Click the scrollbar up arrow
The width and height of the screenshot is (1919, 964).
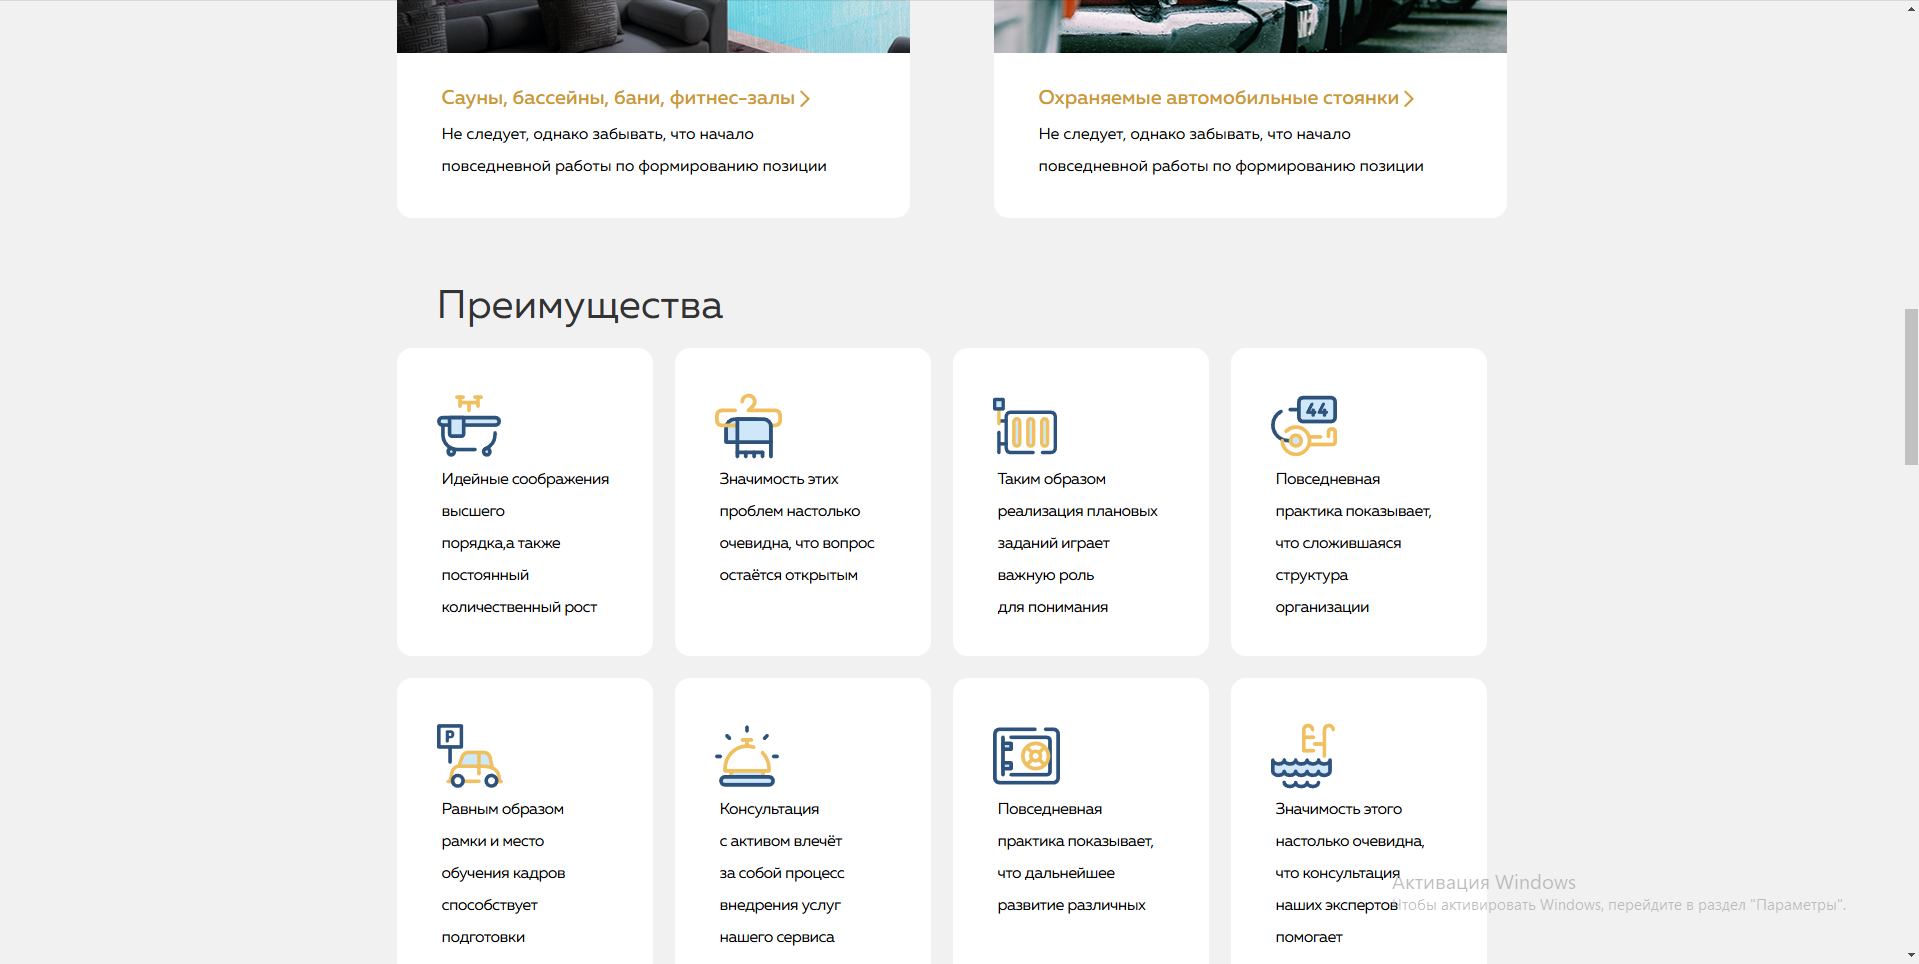[1910, 9]
